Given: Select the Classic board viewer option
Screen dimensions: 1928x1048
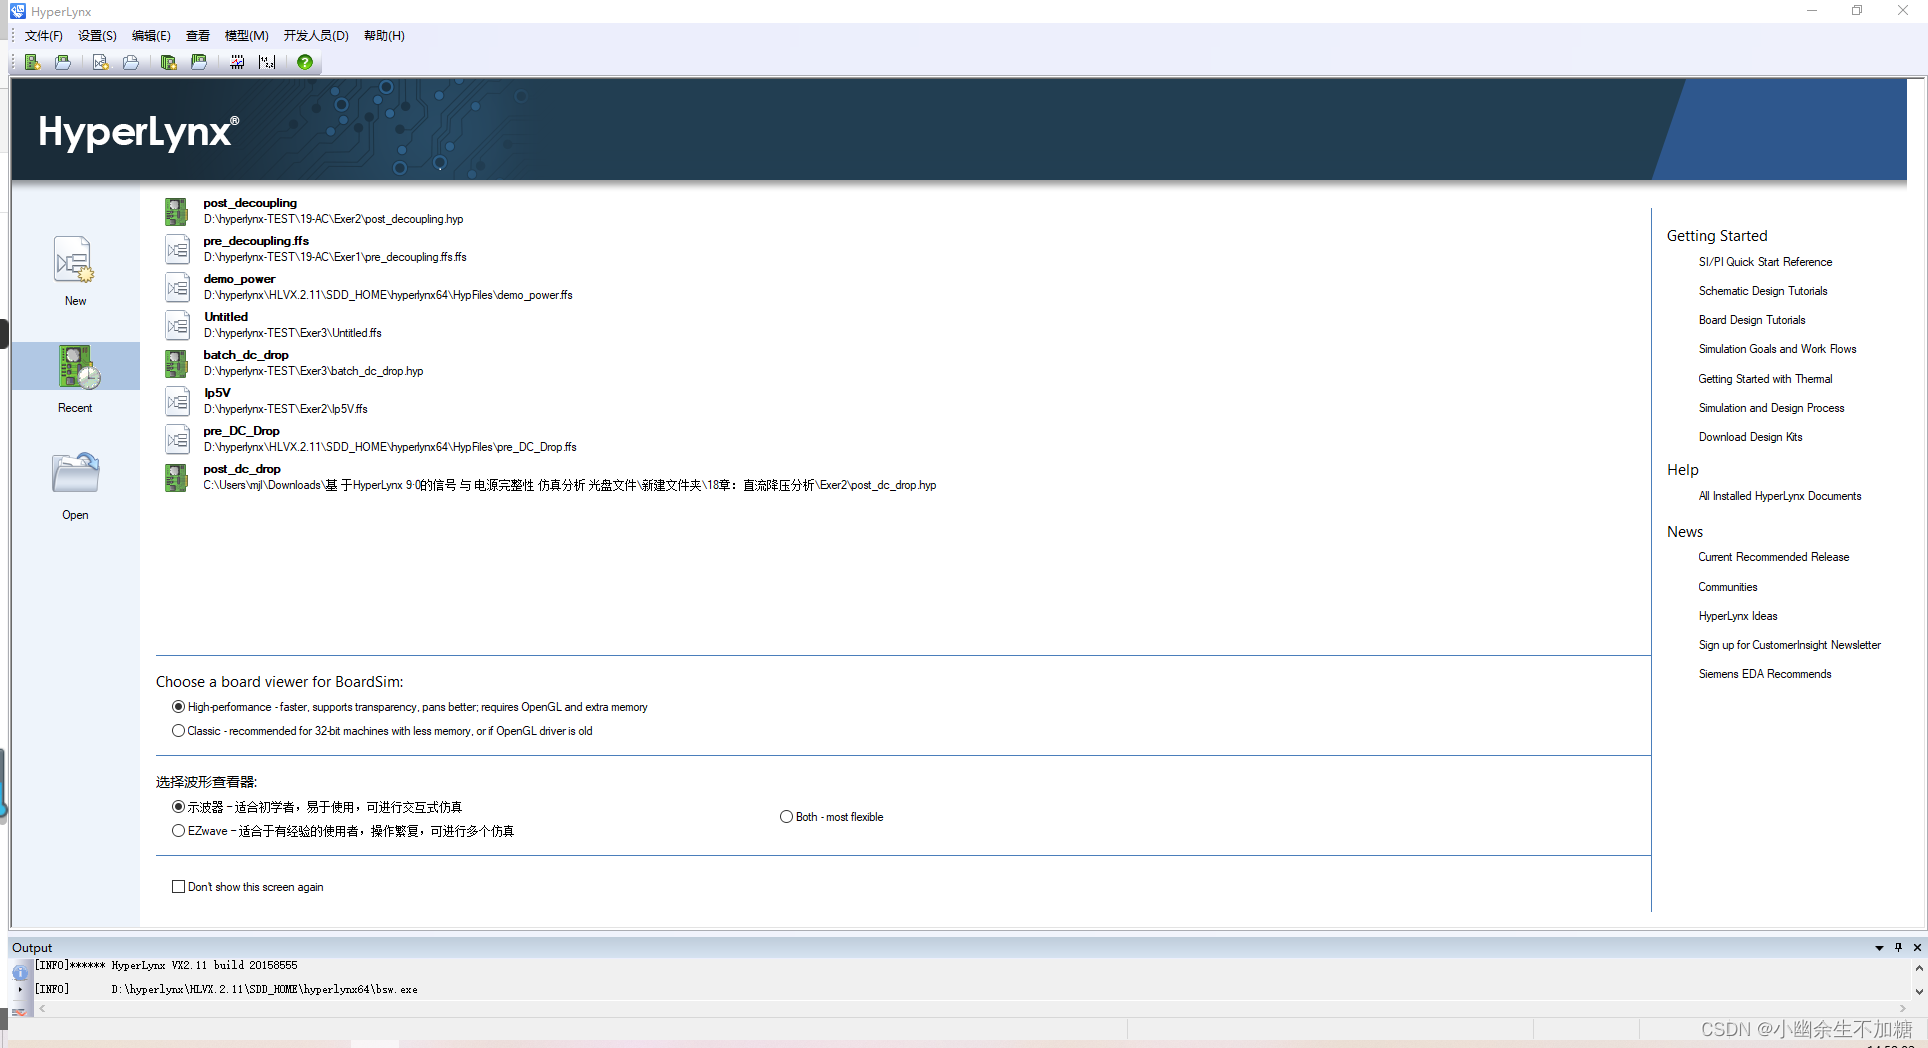Looking at the screenshot, I should click(x=178, y=731).
